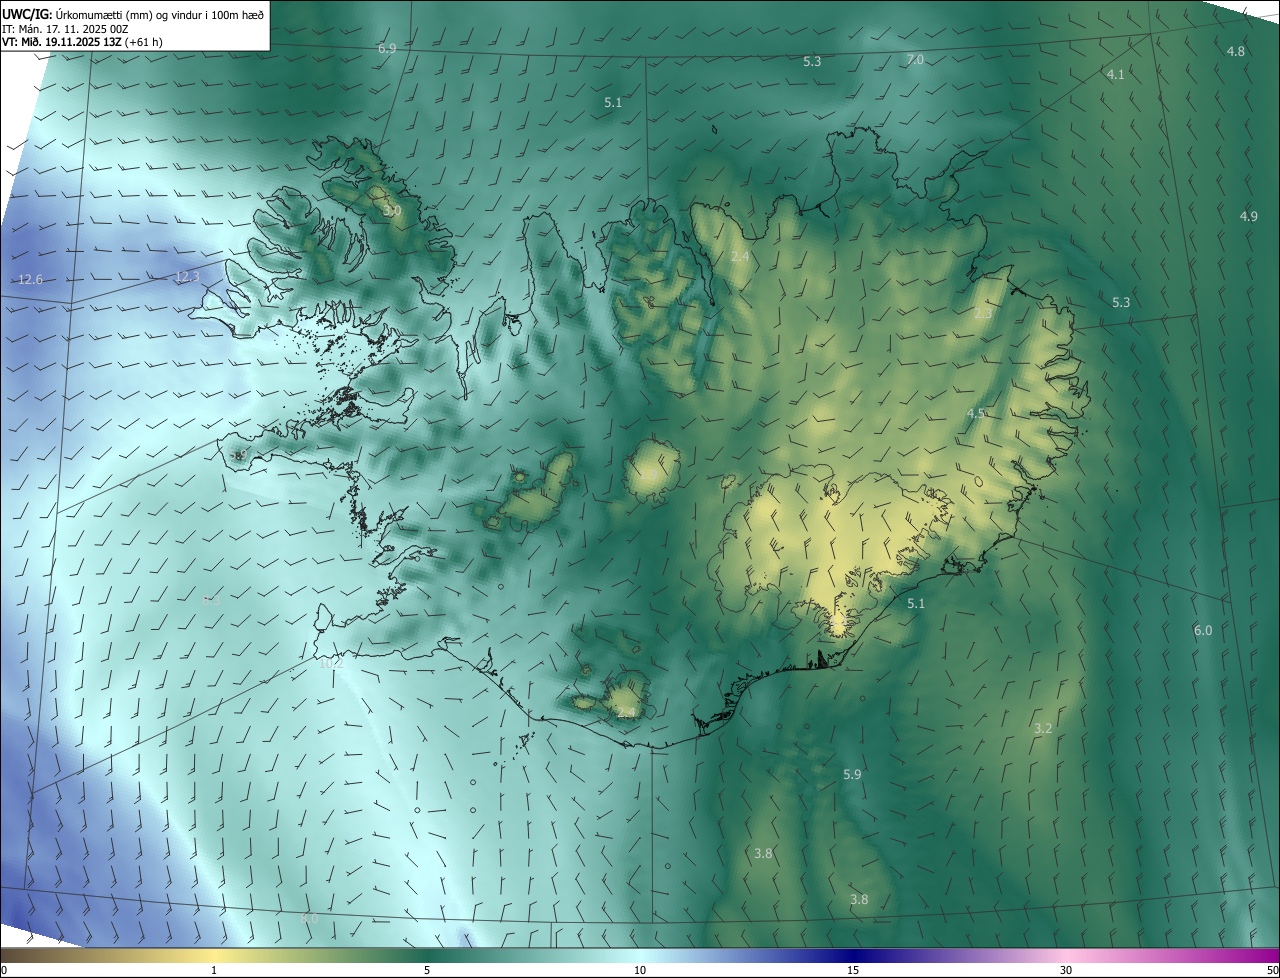Click the 12.6 value on the far west edge
The width and height of the screenshot is (1280, 978).
tap(30, 280)
